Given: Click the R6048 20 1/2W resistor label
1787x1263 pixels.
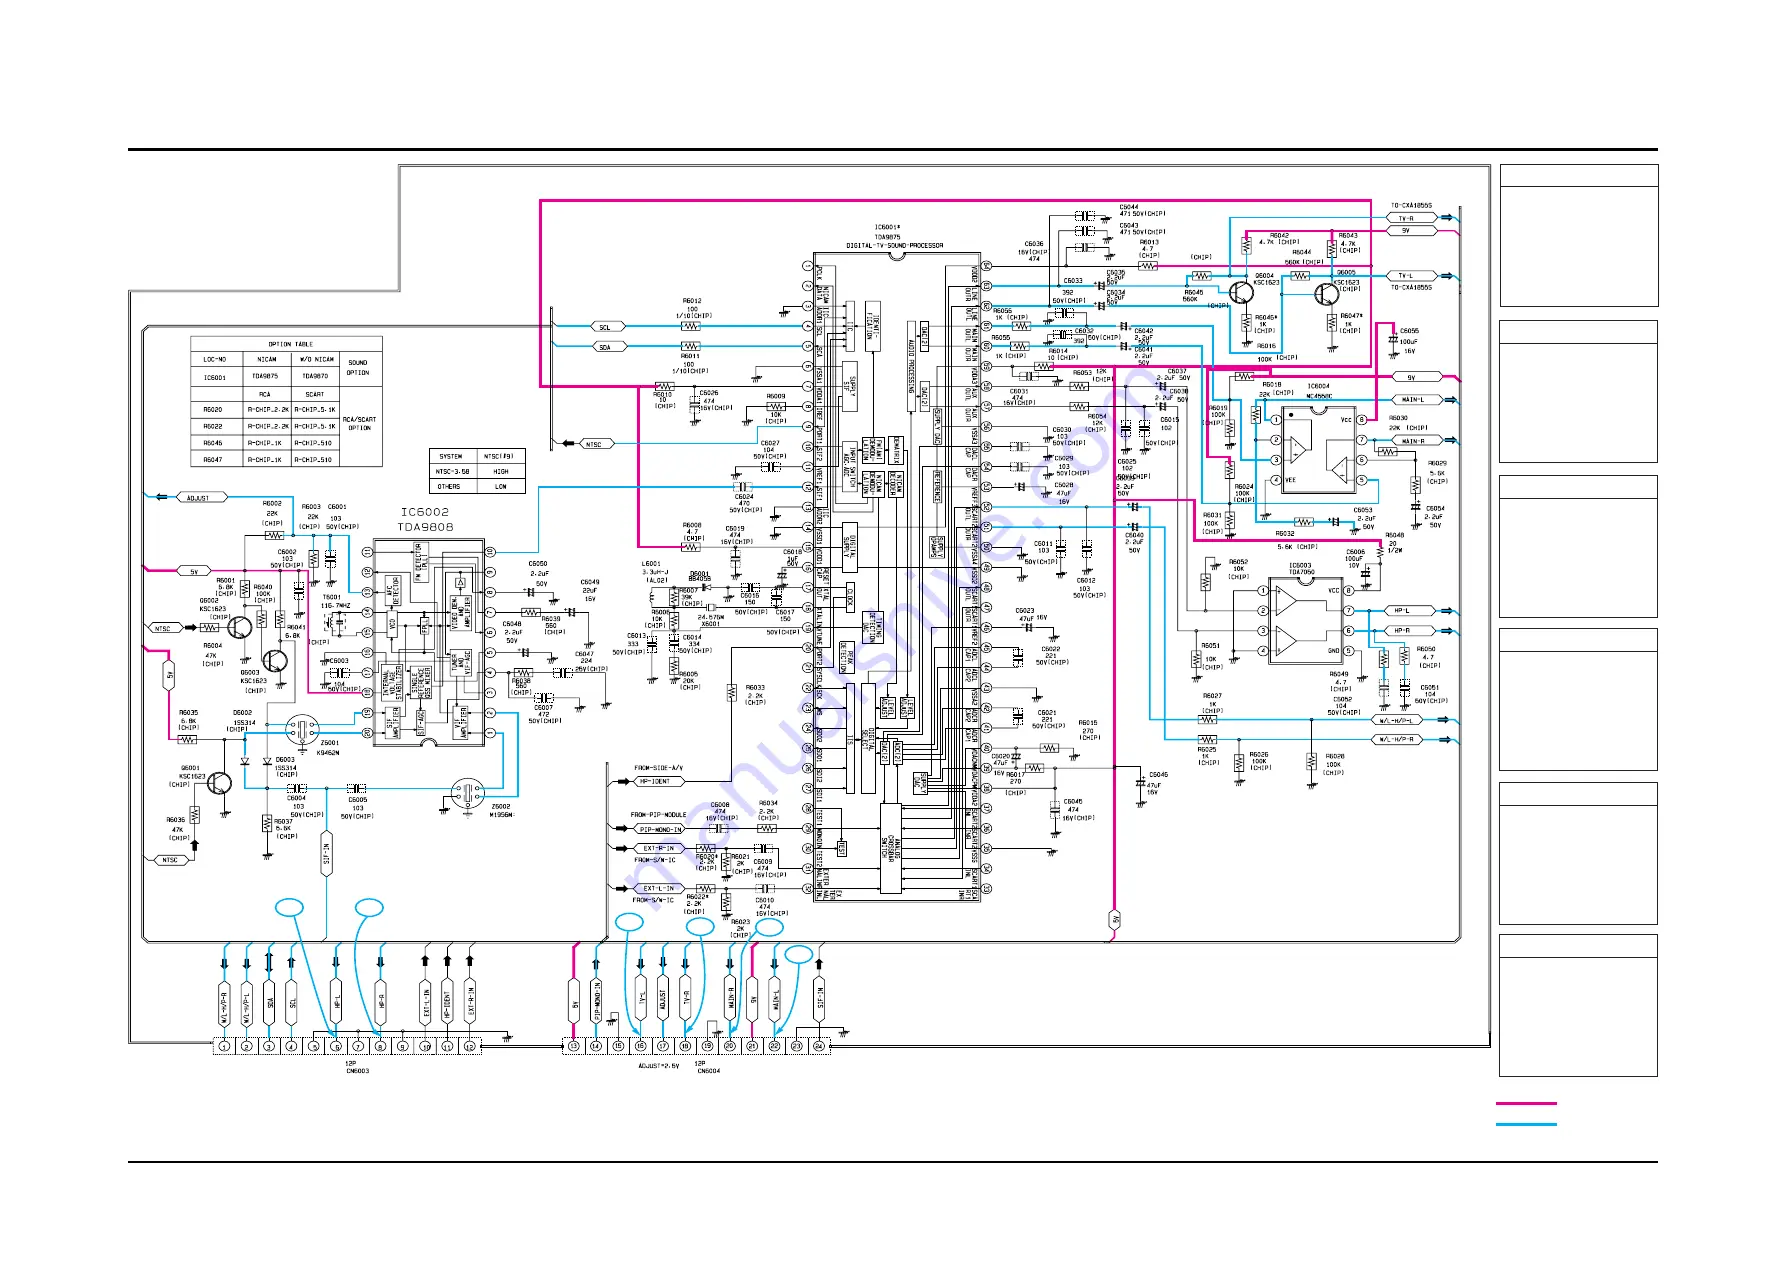Looking at the screenshot, I should 1394,542.
